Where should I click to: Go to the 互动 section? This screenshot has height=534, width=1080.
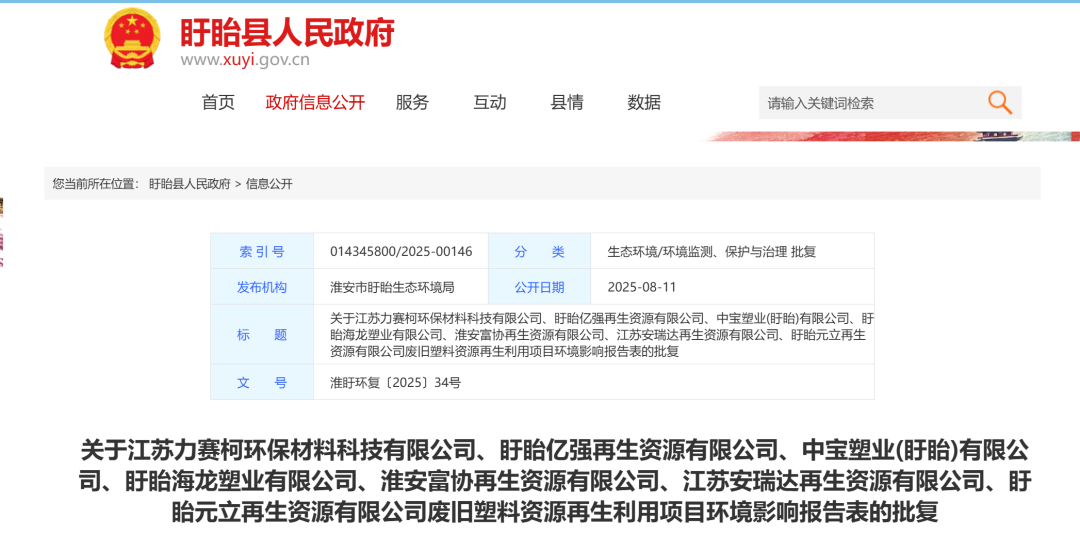(x=490, y=102)
